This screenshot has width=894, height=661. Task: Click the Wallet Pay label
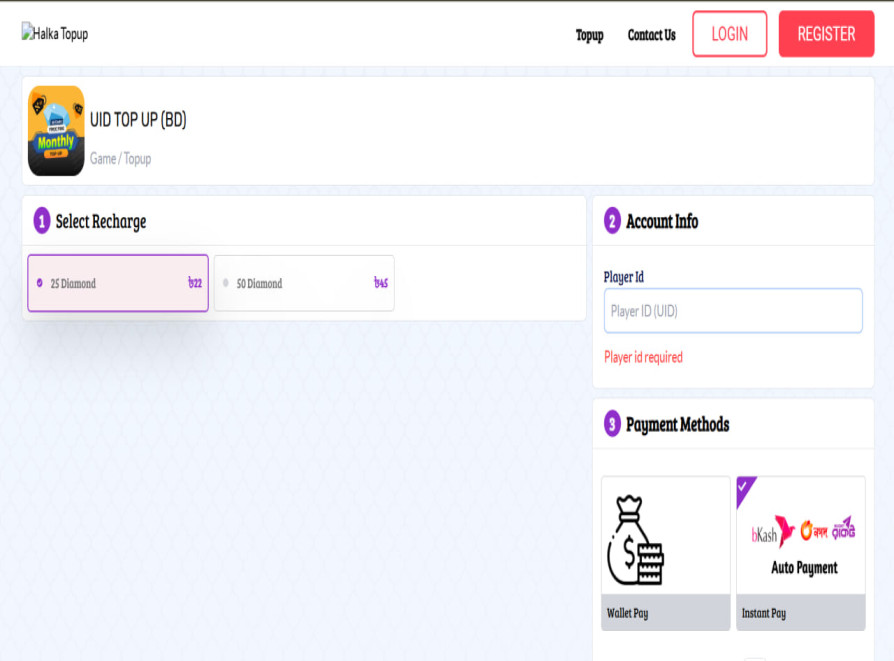pyautogui.click(x=628, y=613)
